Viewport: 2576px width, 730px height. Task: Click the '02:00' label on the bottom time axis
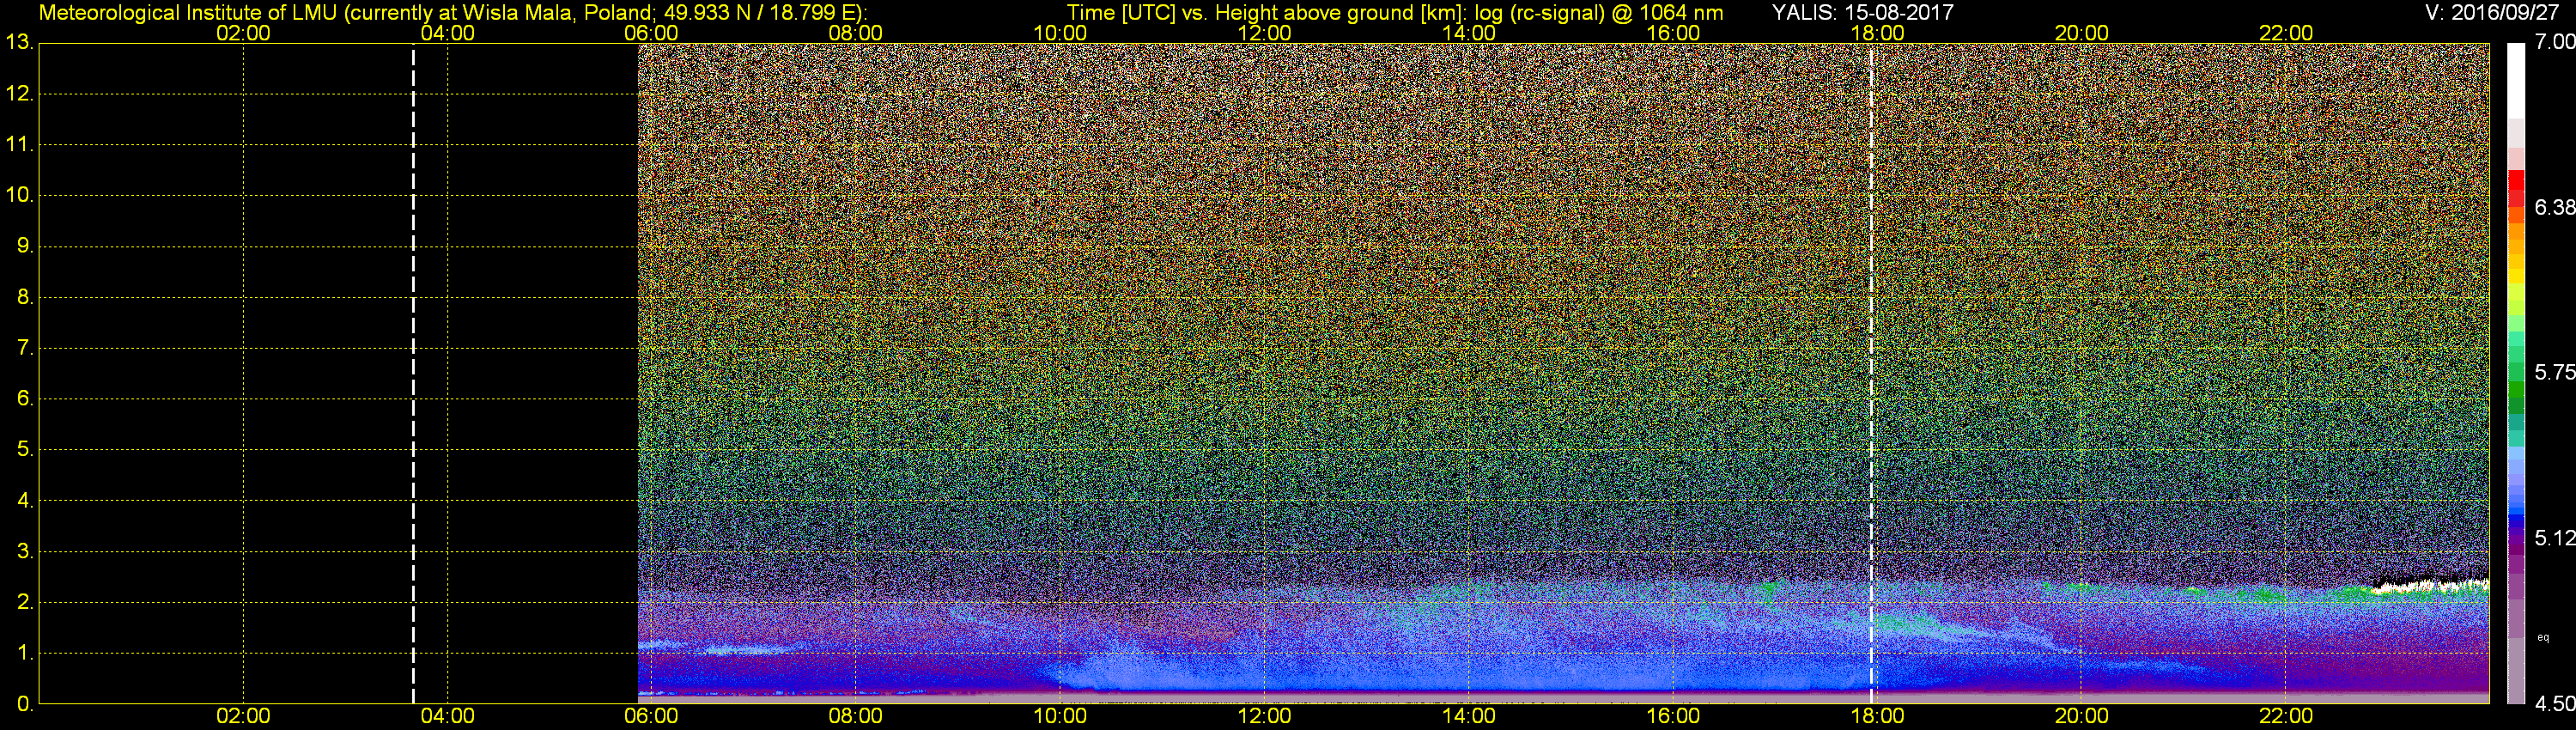coord(243,716)
